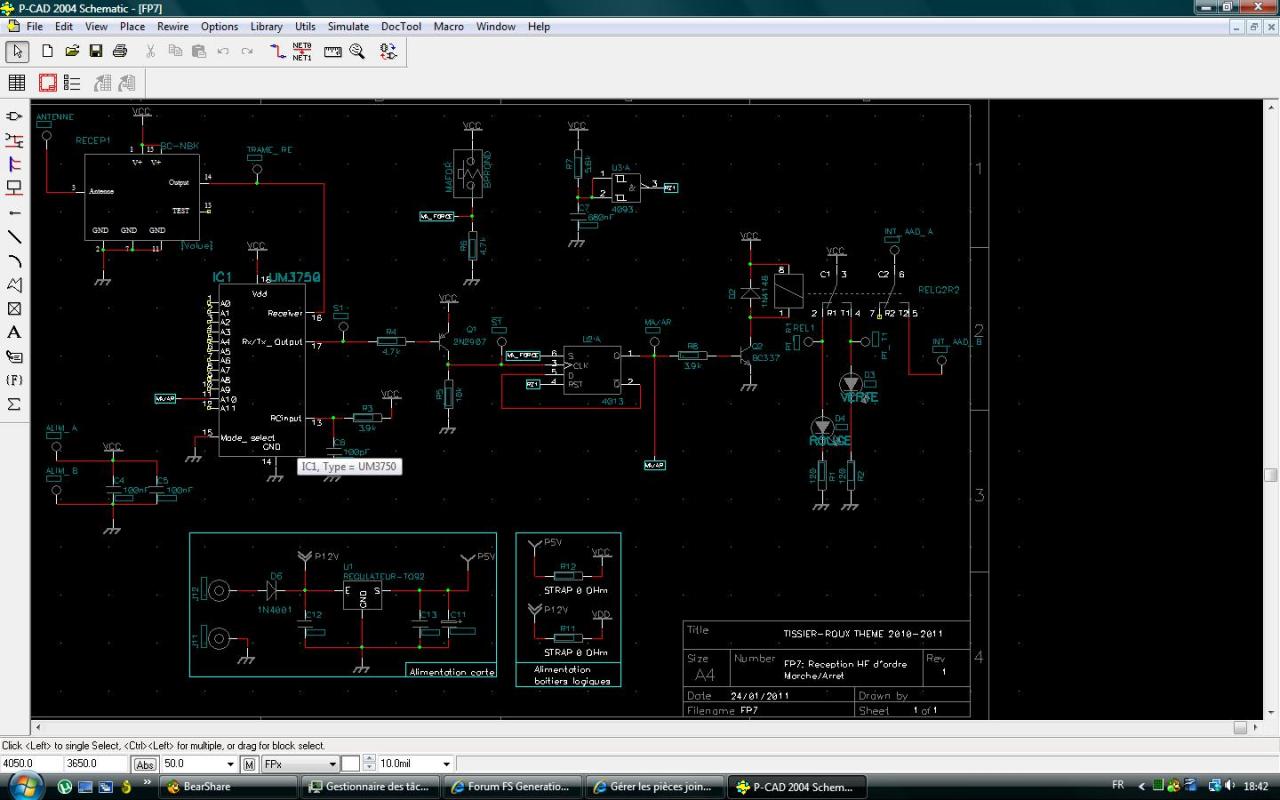Switch to Gérer les pièces jointes taskbar window

654,787
